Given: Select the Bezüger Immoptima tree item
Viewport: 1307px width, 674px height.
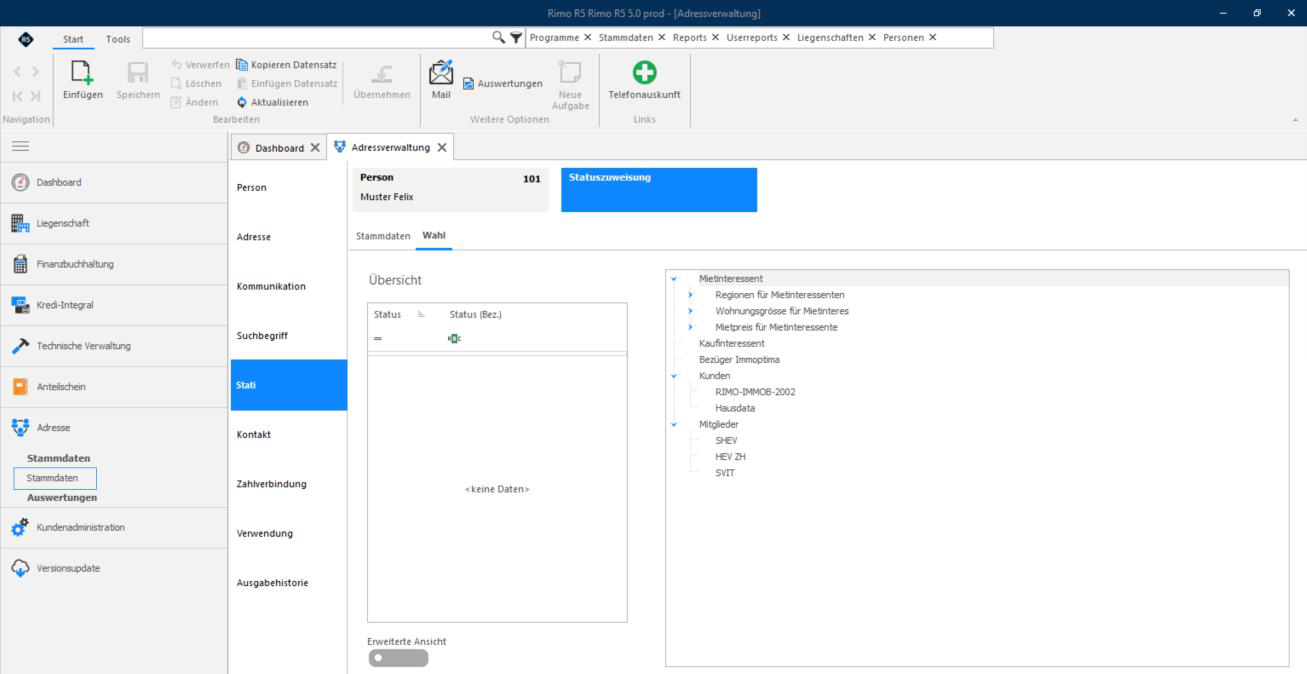Looking at the screenshot, I should 739,359.
